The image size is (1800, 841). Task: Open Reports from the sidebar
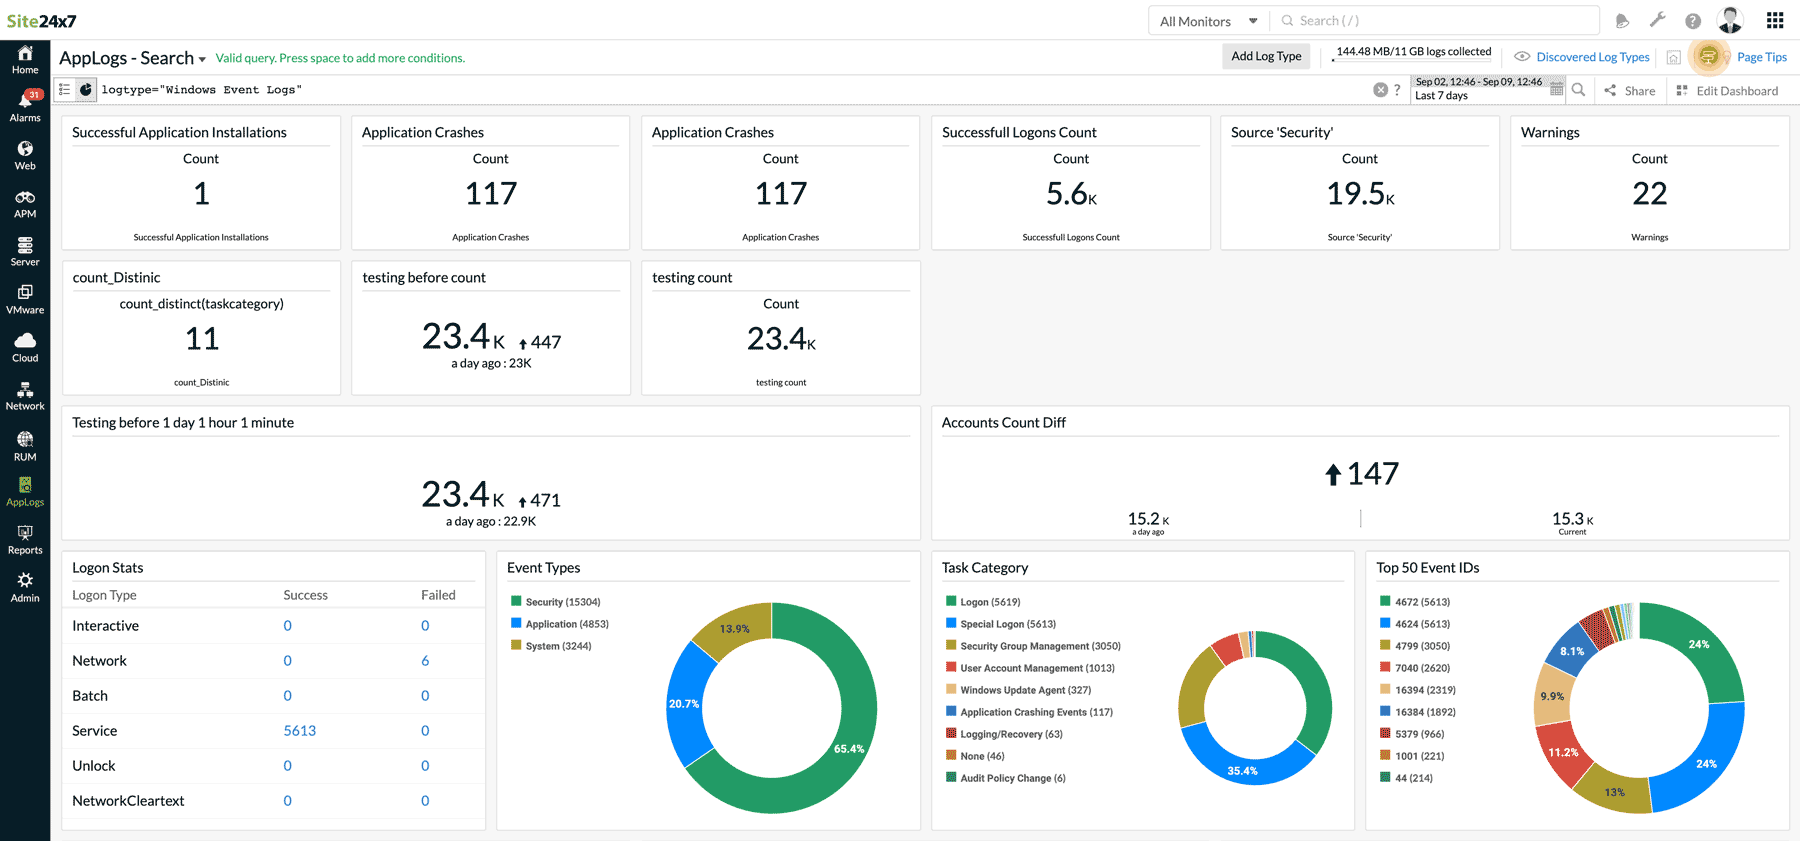coord(25,540)
